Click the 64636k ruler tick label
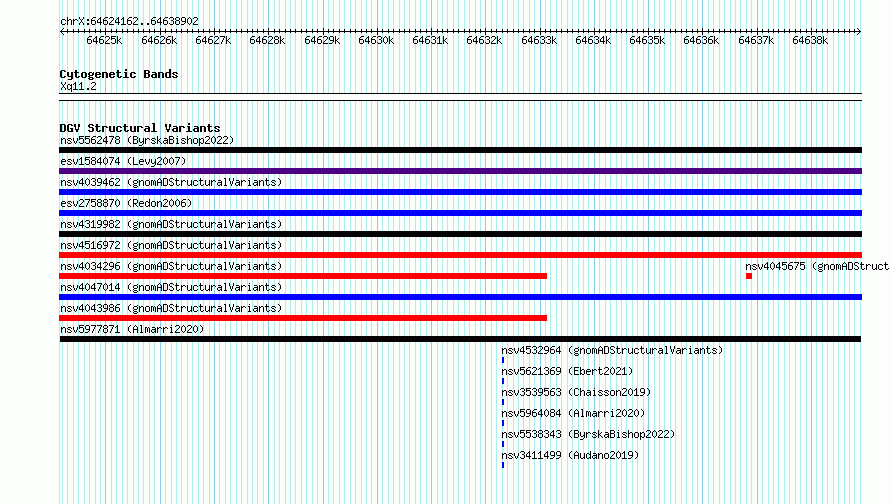This screenshot has width=890, height=504. 702,41
